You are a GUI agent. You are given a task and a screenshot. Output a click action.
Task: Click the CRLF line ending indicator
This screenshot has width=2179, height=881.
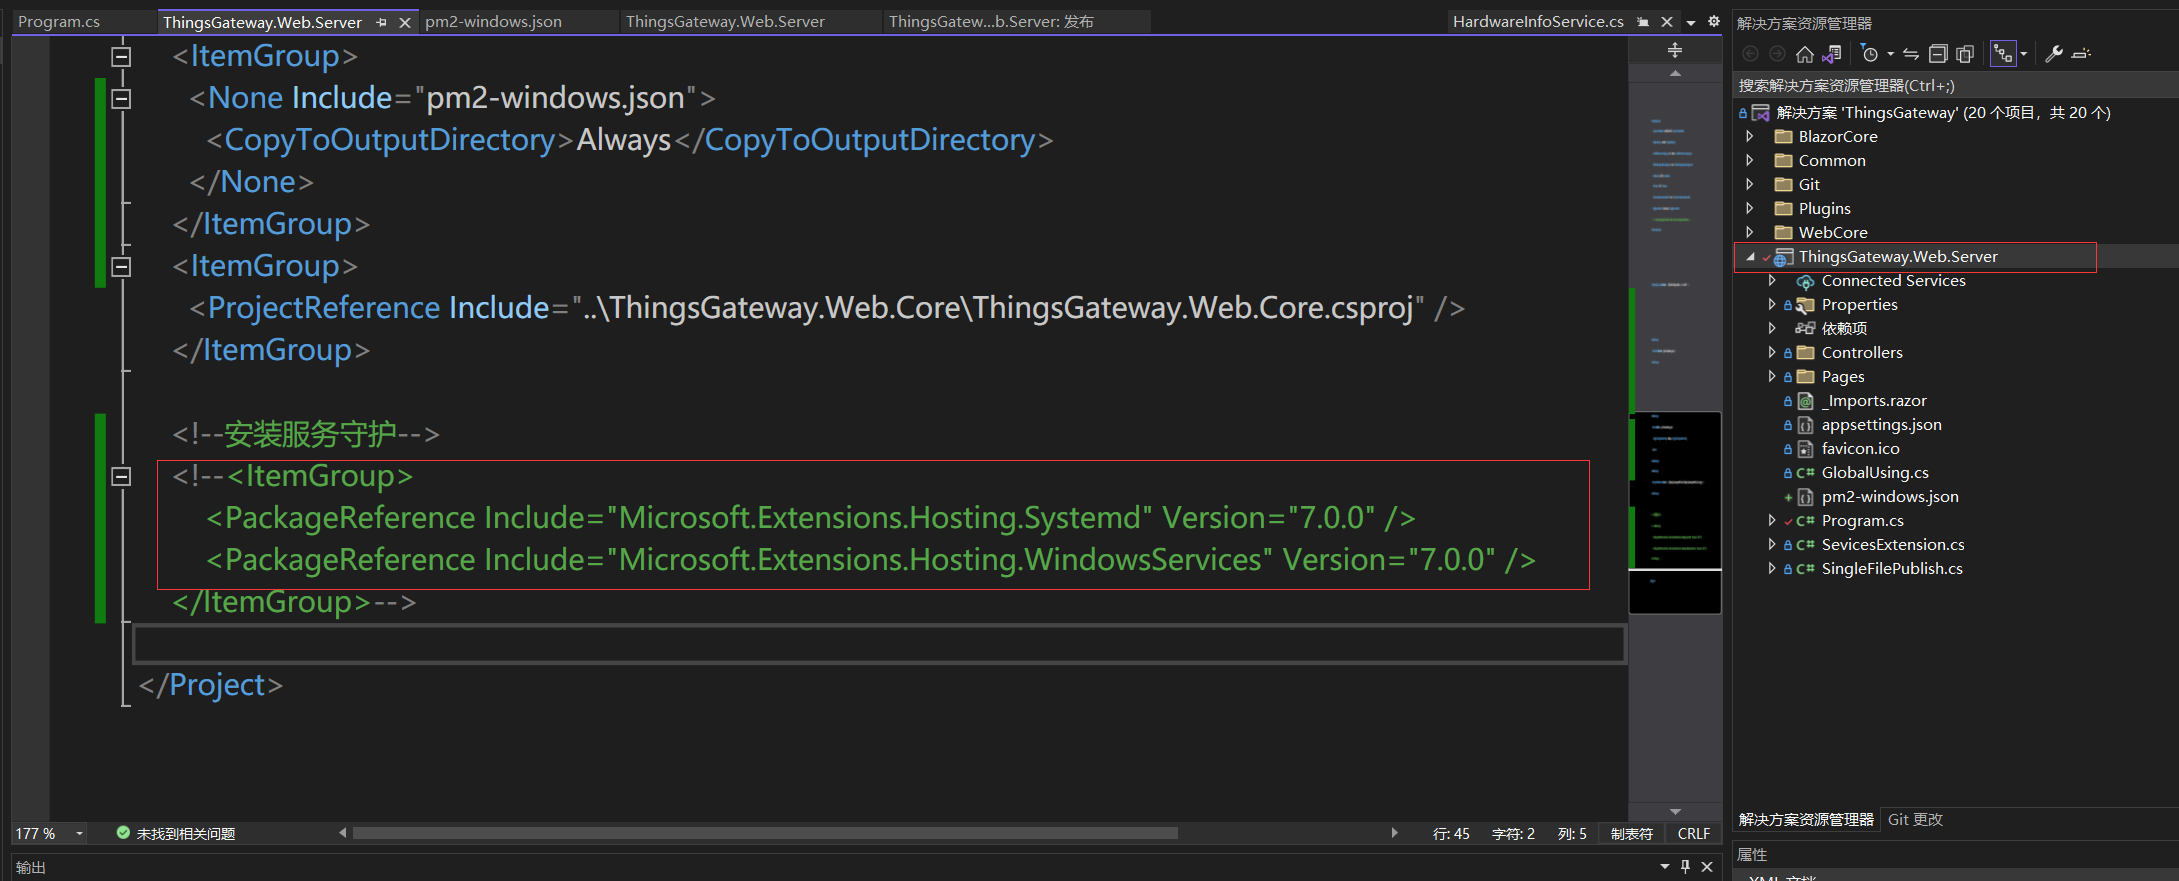pyautogui.click(x=1693, y=833)
